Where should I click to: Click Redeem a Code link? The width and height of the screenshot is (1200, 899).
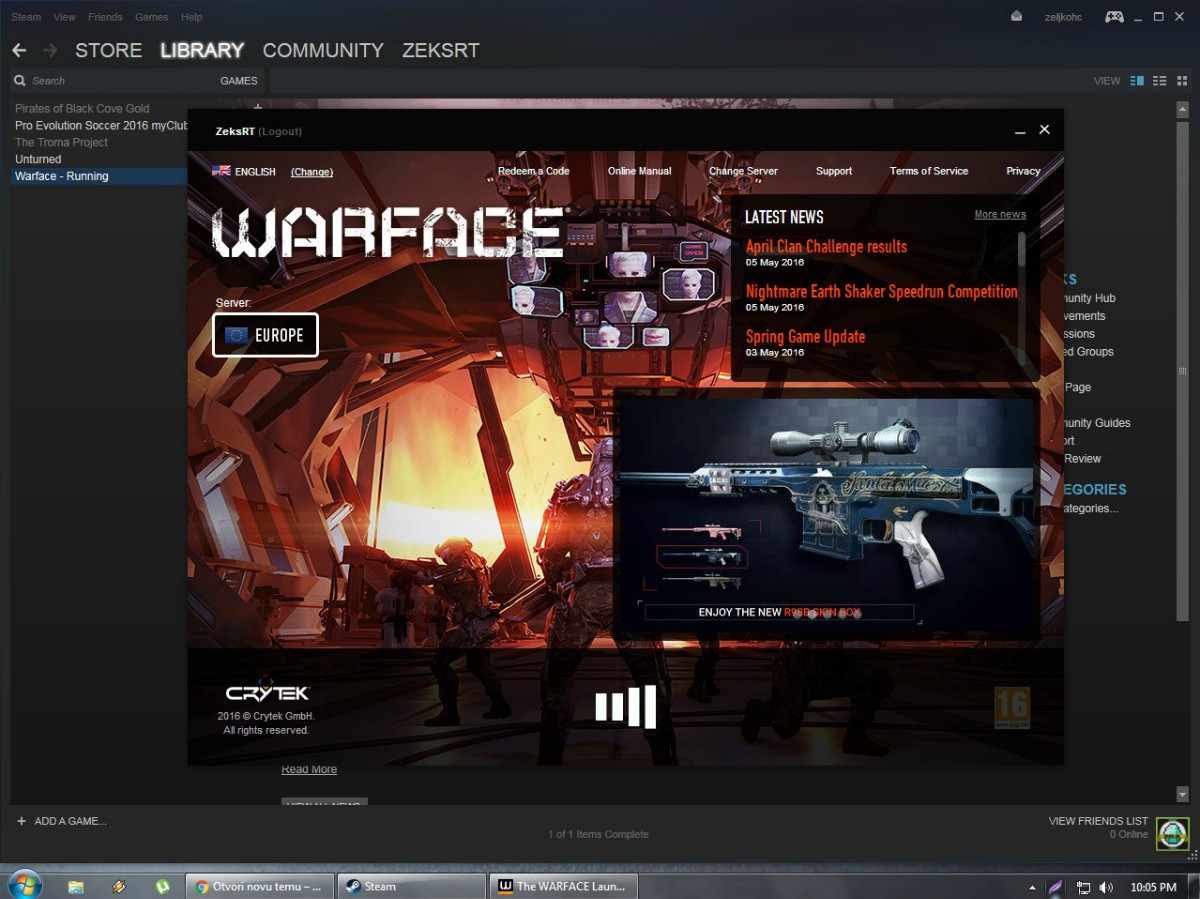(534, 171)
